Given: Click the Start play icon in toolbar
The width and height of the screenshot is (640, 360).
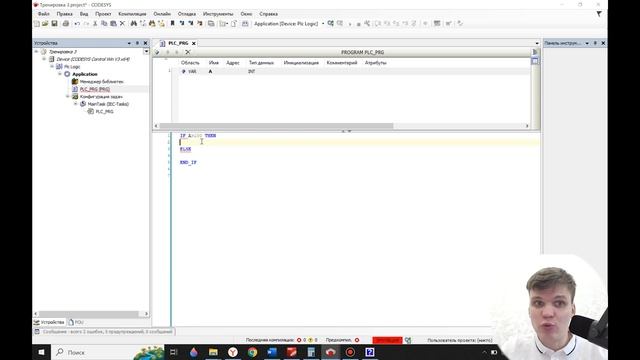Looking at the screenshot, I should (x=350, y=24).
